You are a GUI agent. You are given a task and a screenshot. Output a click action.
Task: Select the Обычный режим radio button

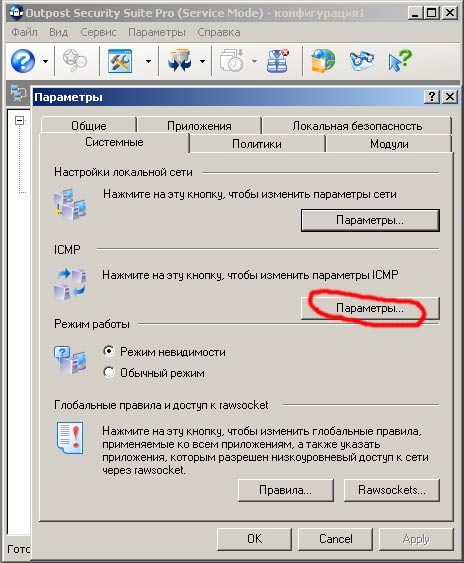[x=109, y=372]
